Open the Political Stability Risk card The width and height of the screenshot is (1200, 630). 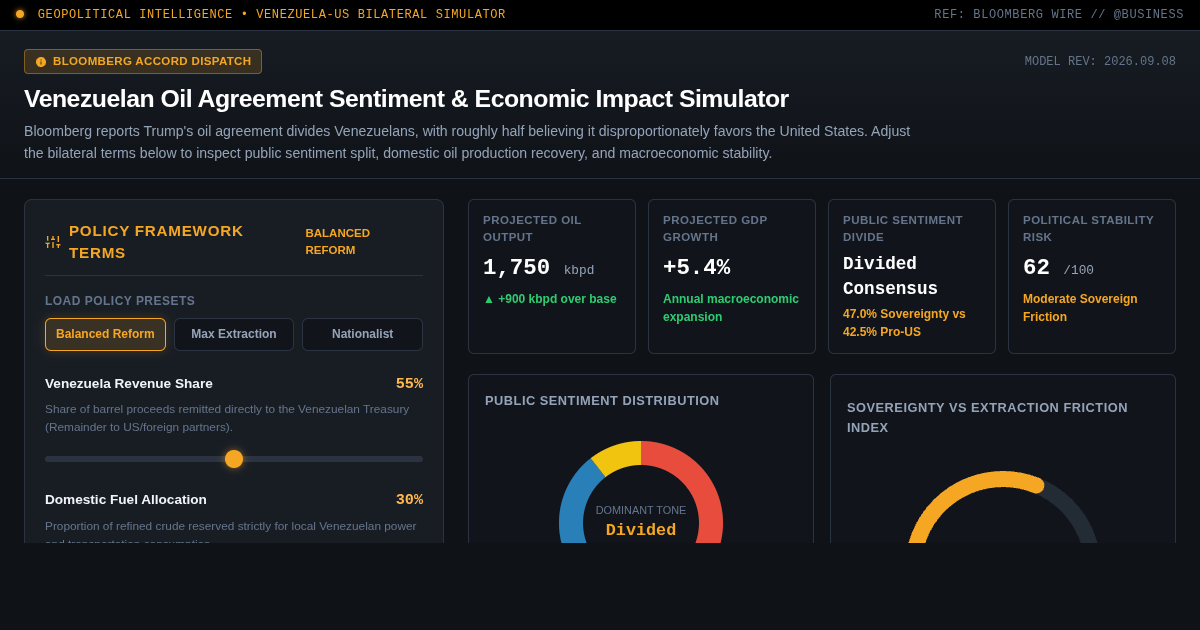coord(1092,276)
